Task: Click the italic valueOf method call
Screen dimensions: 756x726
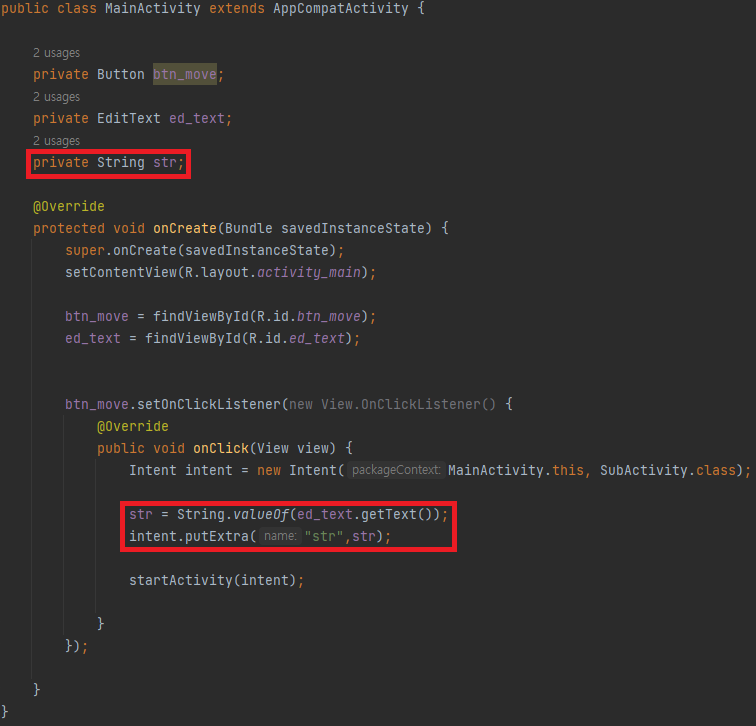Action: tap(260, 514)
